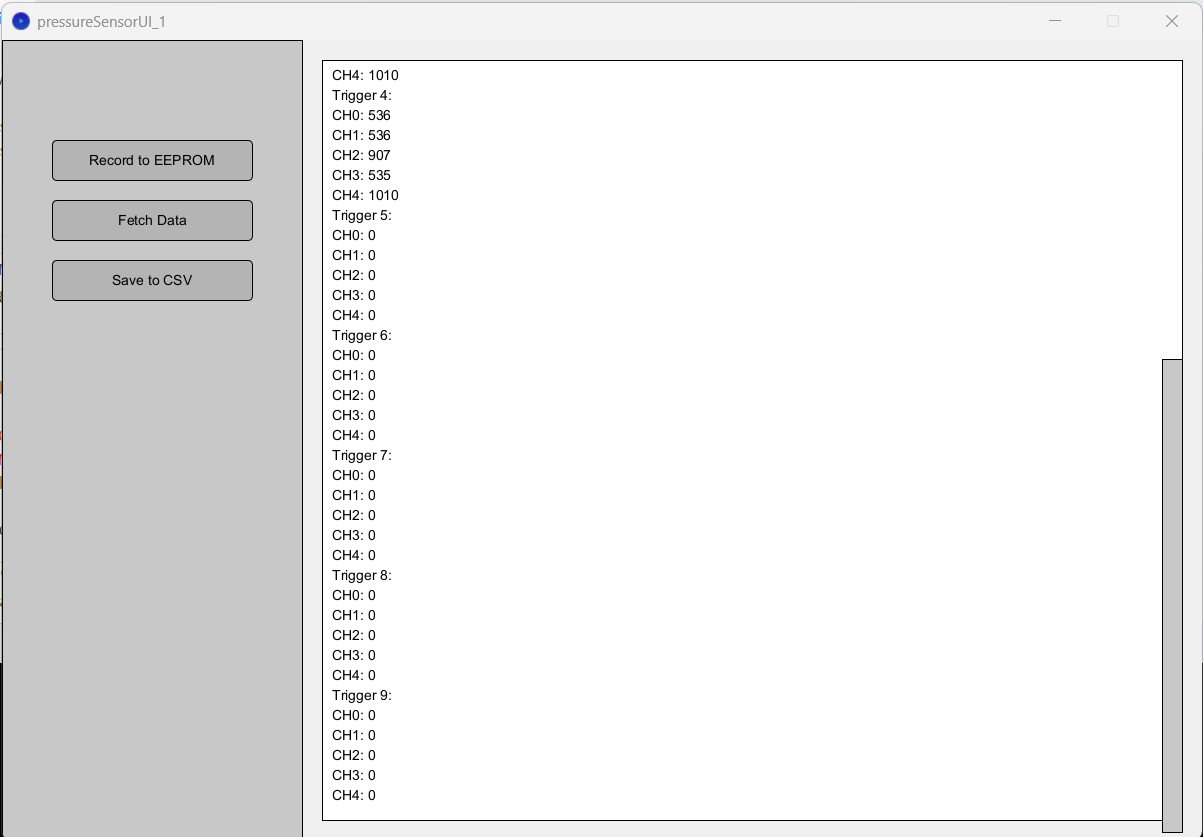Select the CH2: 907 reading line

(361, 155)
